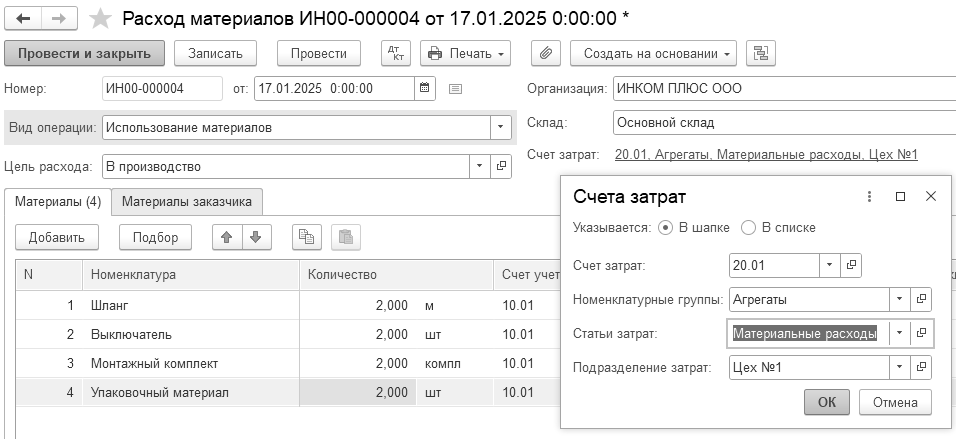This screenshot has height=439, width=956.
Task: Switch to Материалы (4) tab
Action: tap(58, 202)
